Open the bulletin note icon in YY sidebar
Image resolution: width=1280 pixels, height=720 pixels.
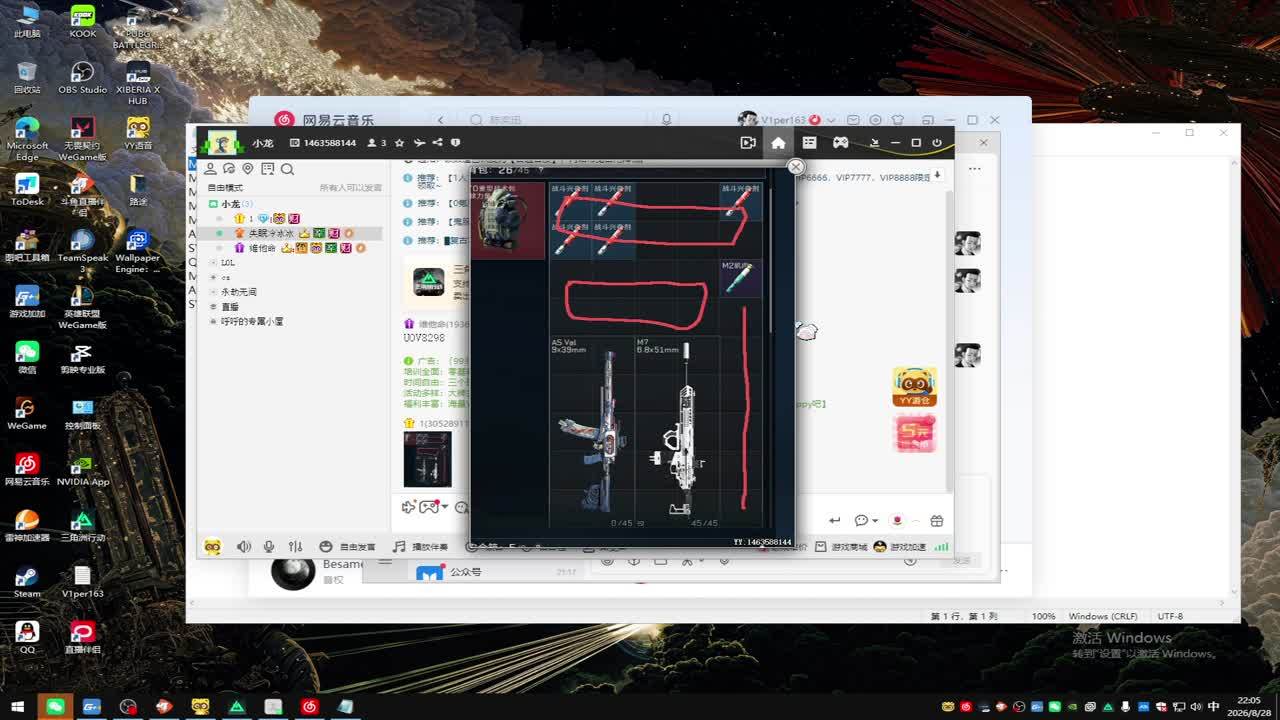click(267, 169)
